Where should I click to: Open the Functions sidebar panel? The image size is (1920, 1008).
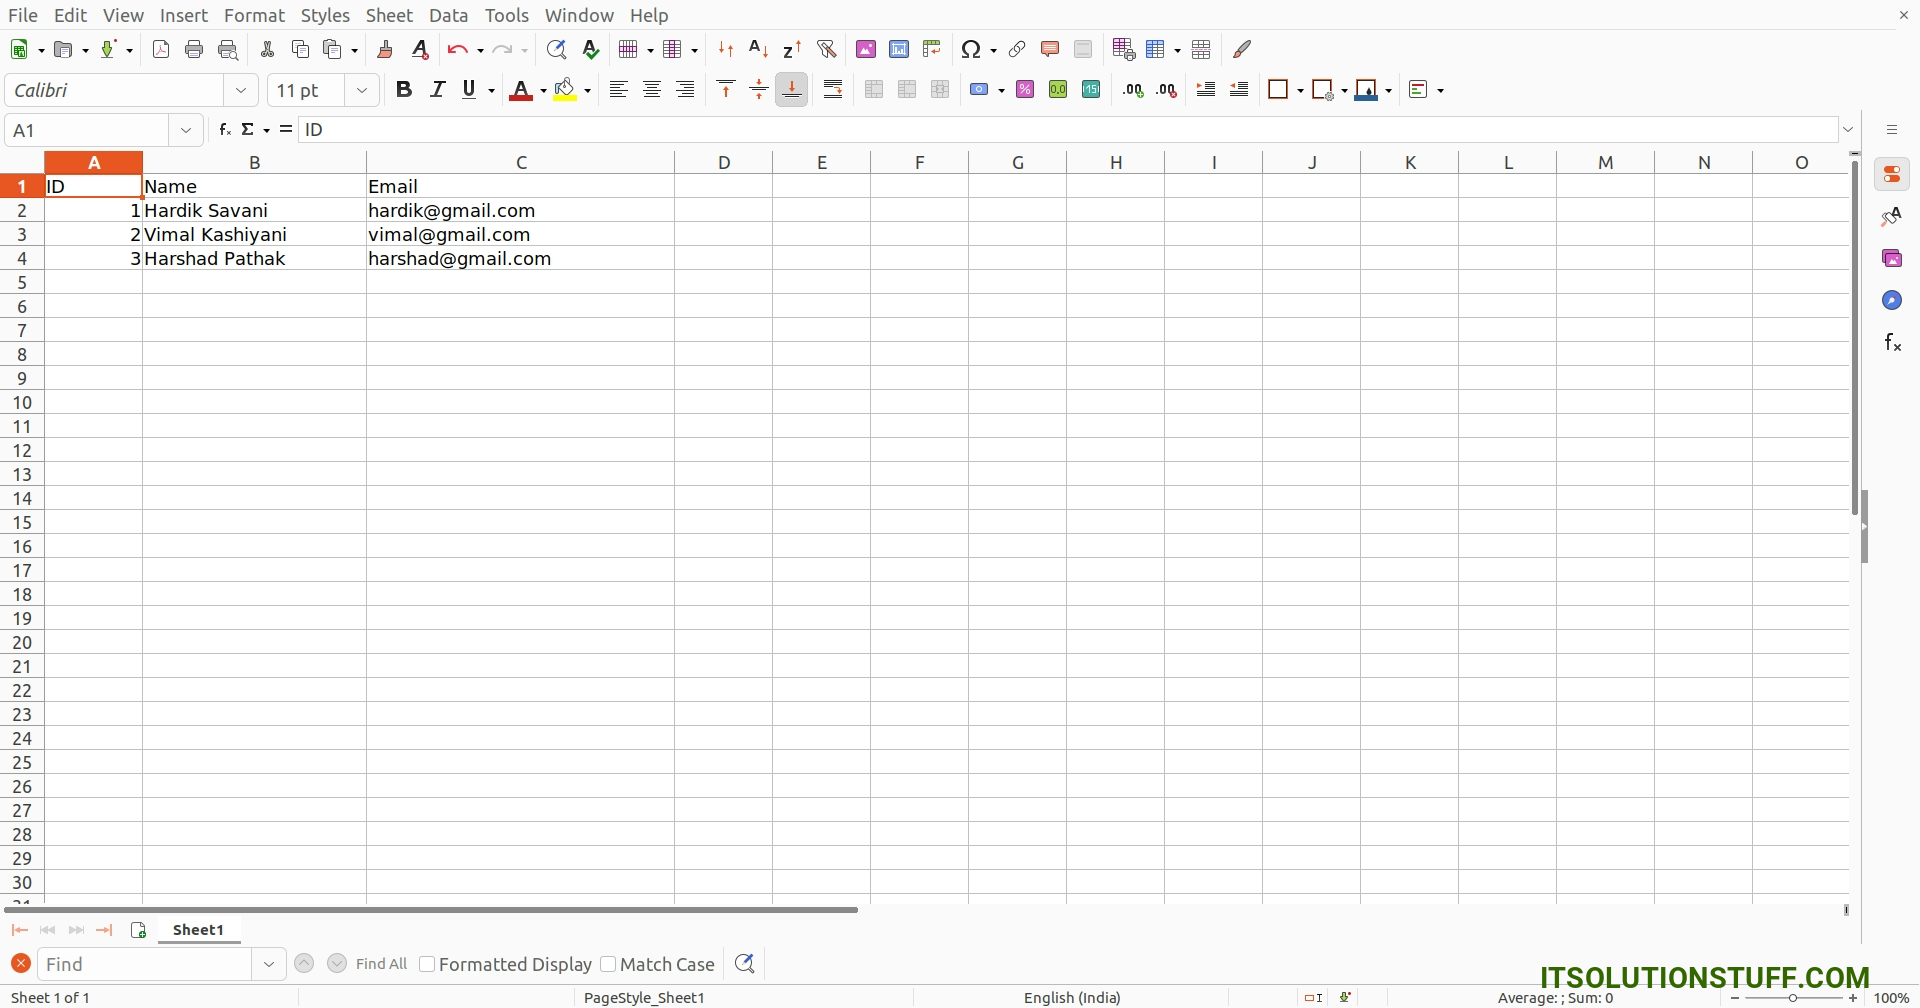tap(1893, 341)
